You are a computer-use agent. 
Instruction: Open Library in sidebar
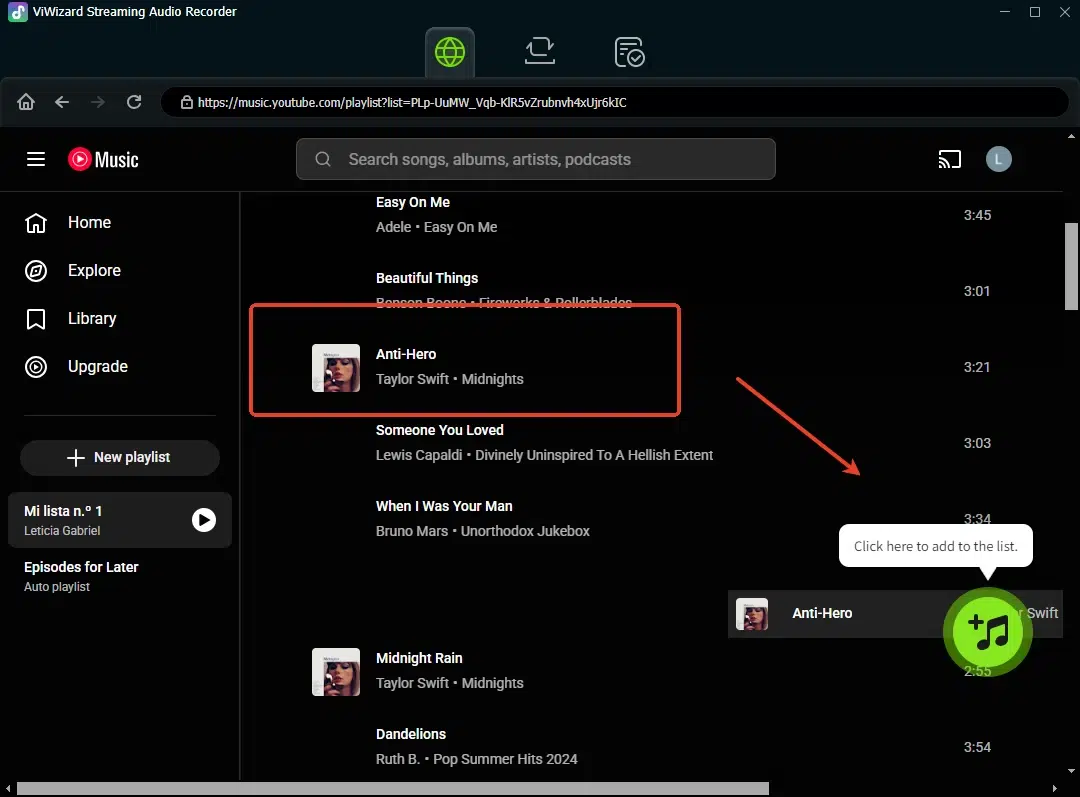pyautogui.click(x=70, y=319)
